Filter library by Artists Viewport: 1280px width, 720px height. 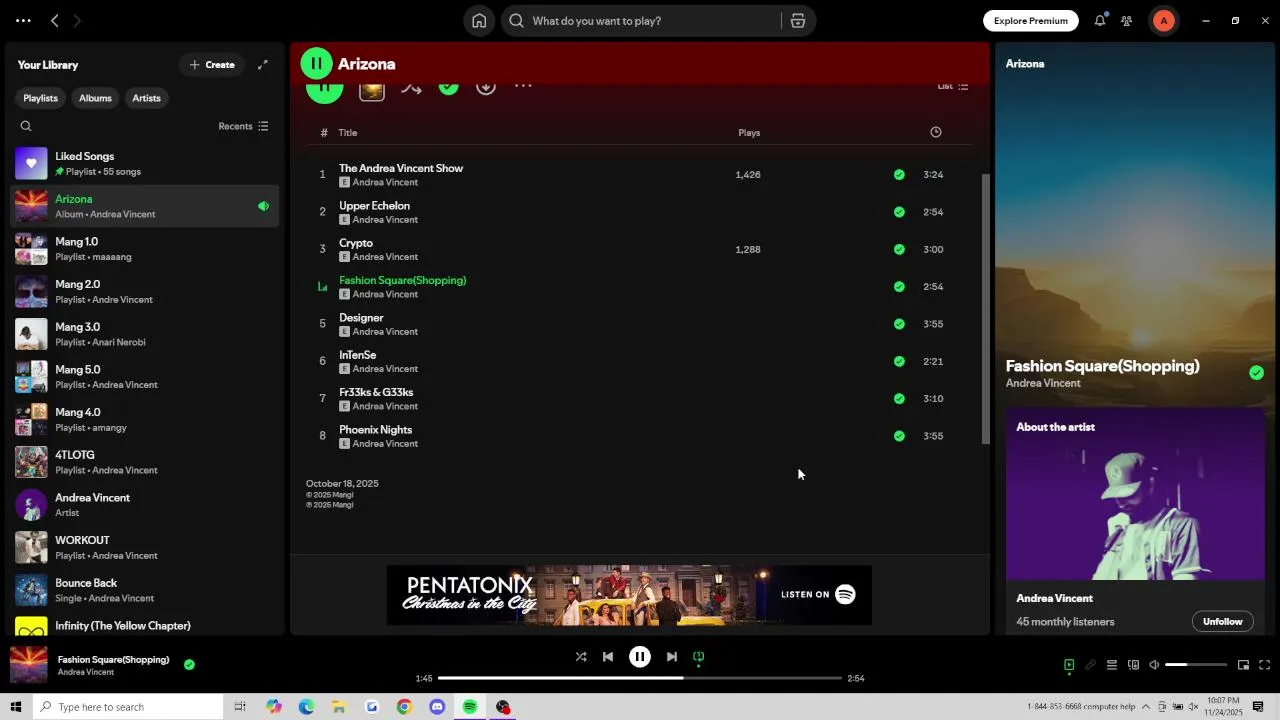click(x=146, y=98)
